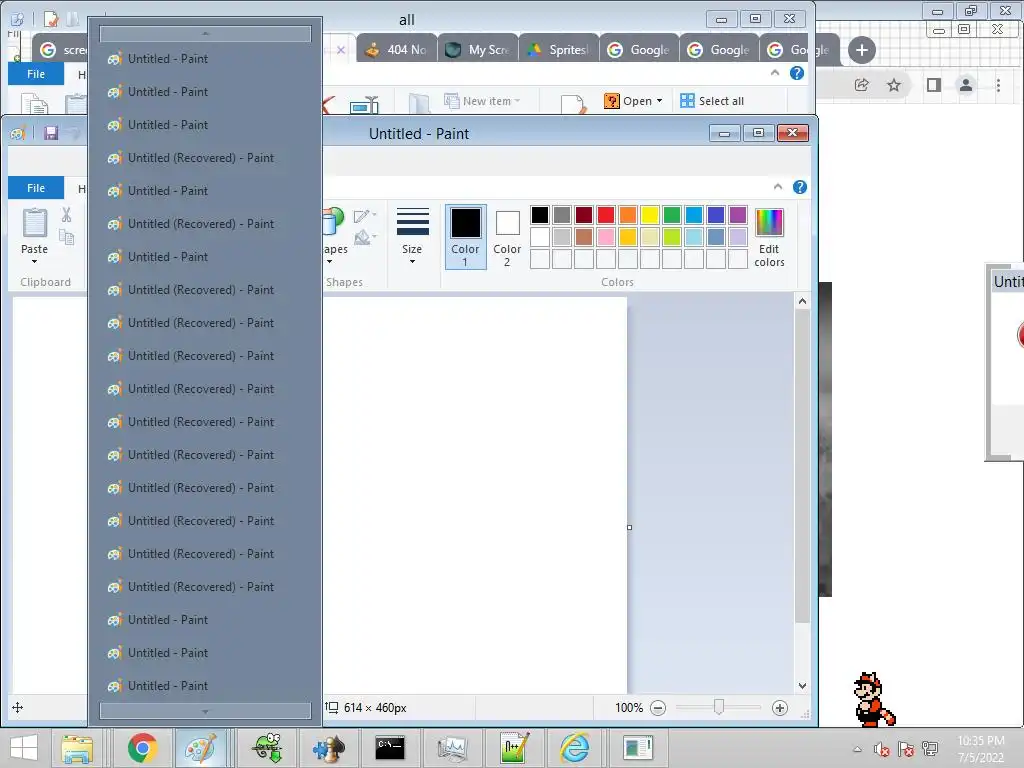1024x768 pixels.
Task: Click the Copy icon under Cut in Paint
Action: [x=67, y=238]
